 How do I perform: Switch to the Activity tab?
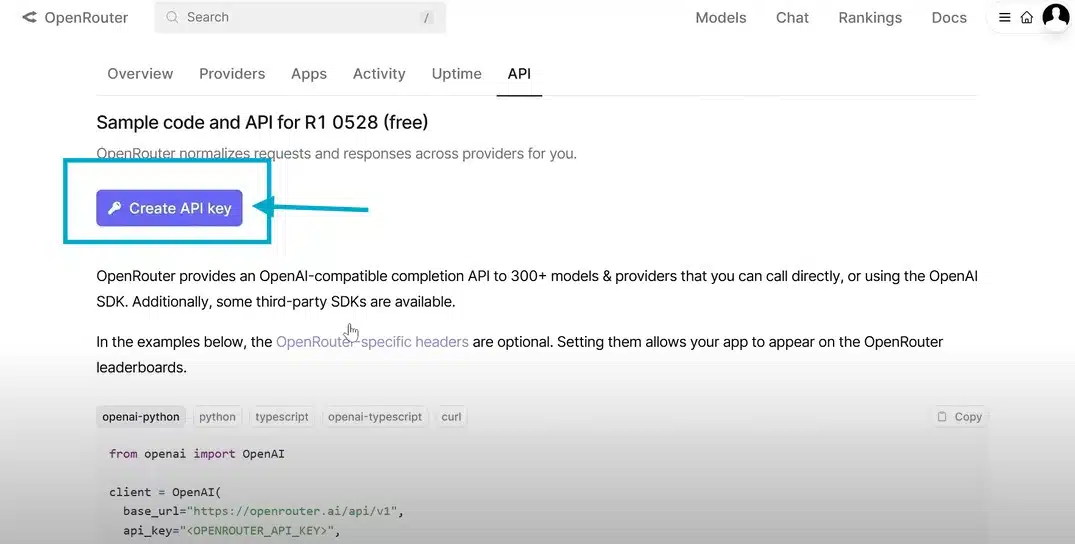tap(379, 73)
